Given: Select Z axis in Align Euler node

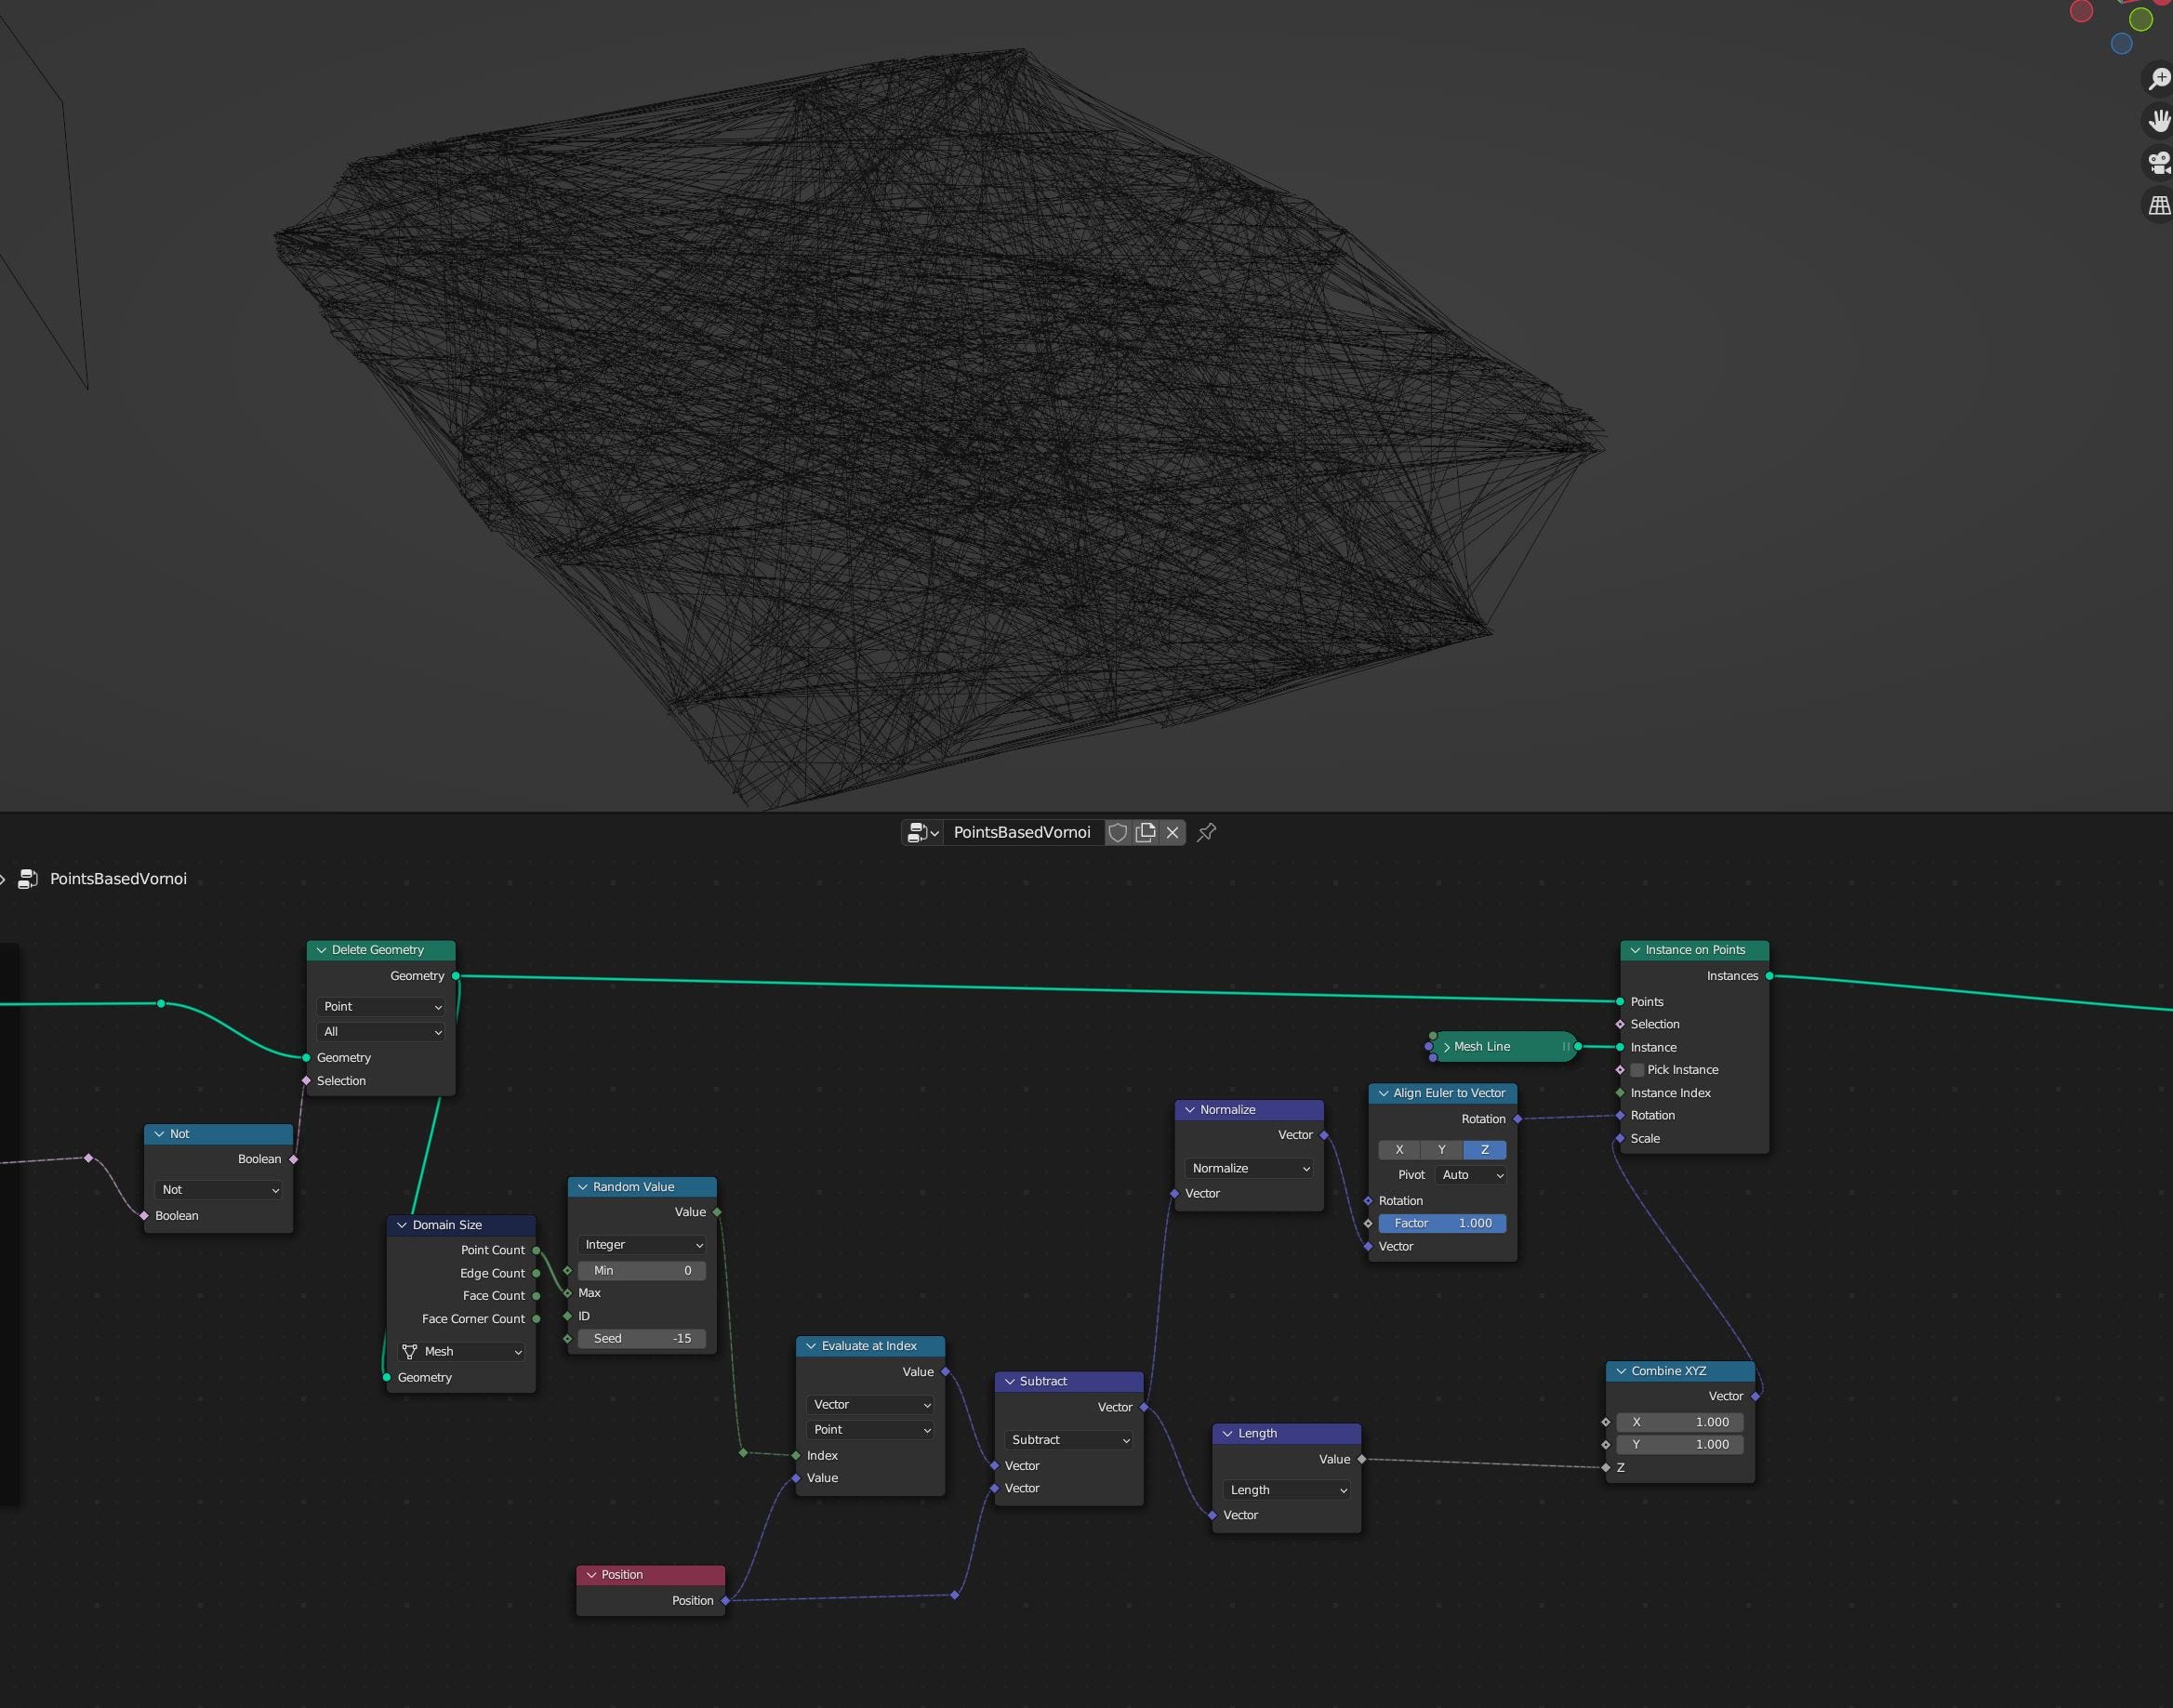Looking at the screenshot, I should point(1484,1150).
